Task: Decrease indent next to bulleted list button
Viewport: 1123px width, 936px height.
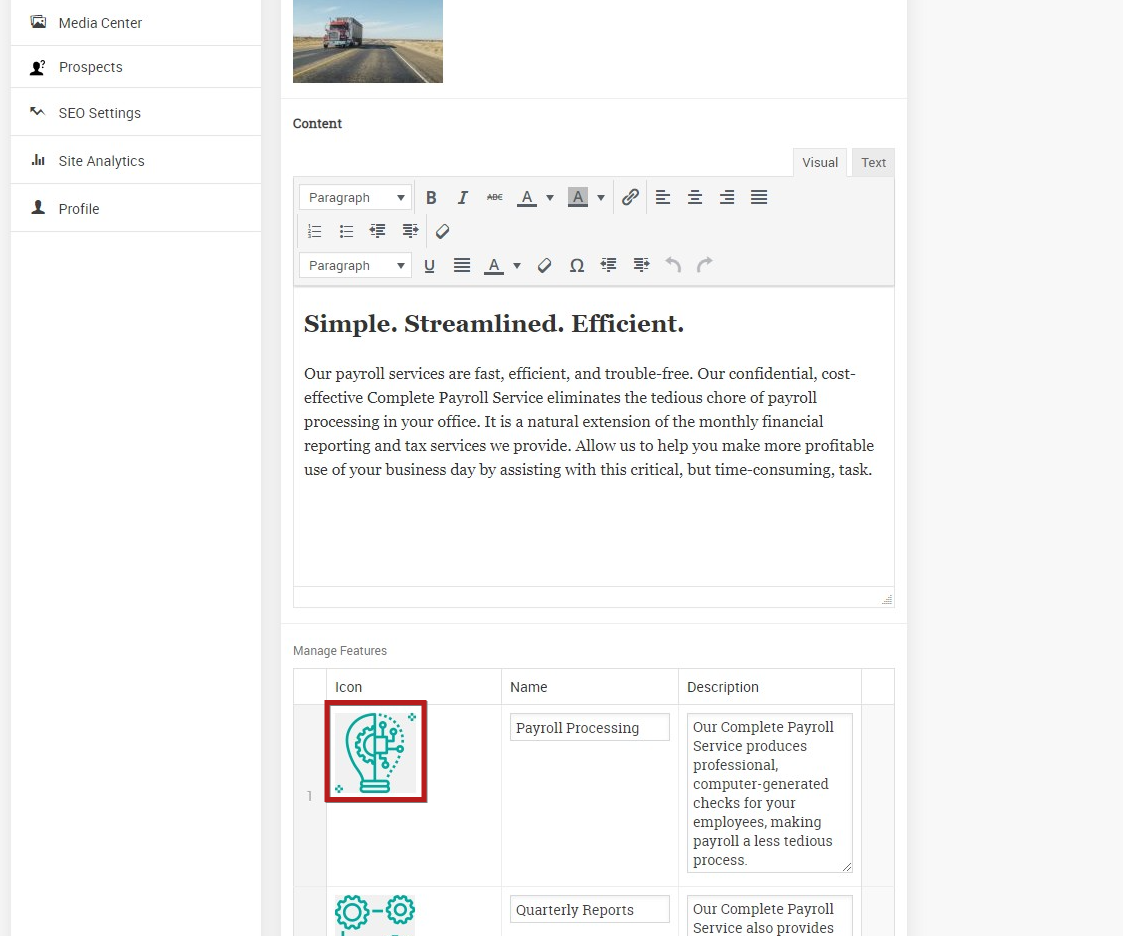Action: [377, 231]
